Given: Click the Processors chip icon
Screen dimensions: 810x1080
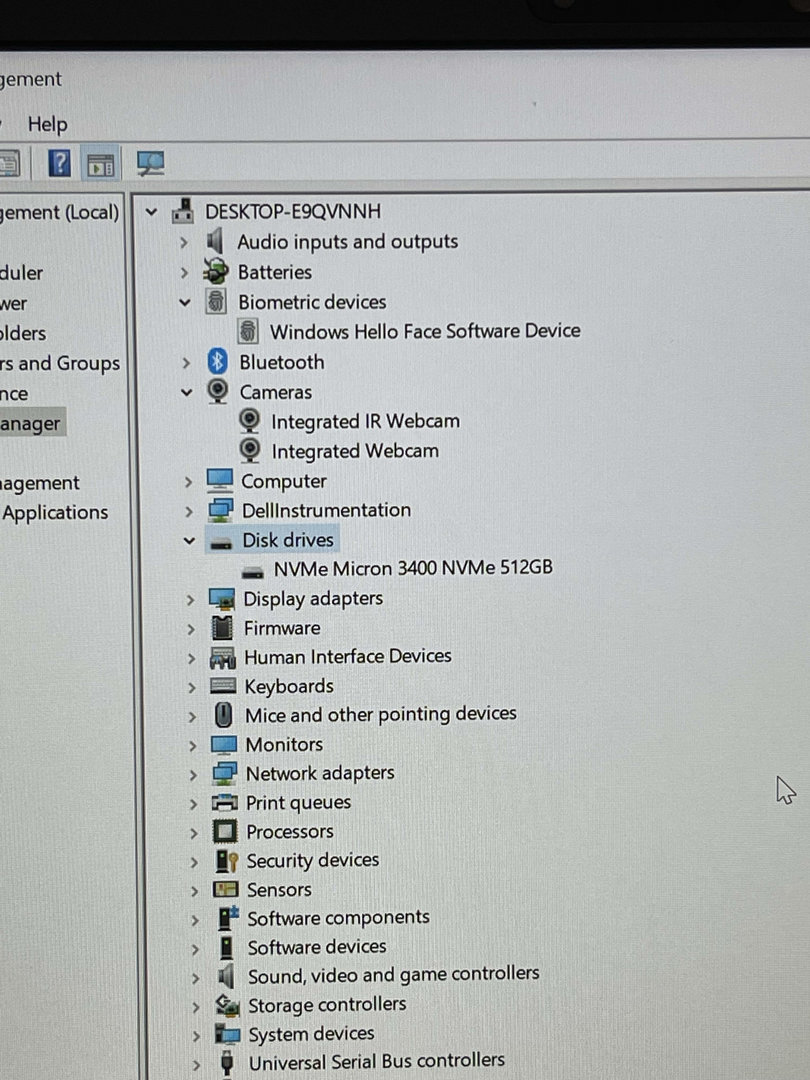Looking at the screenshot, I should click(x=225, y=831).
